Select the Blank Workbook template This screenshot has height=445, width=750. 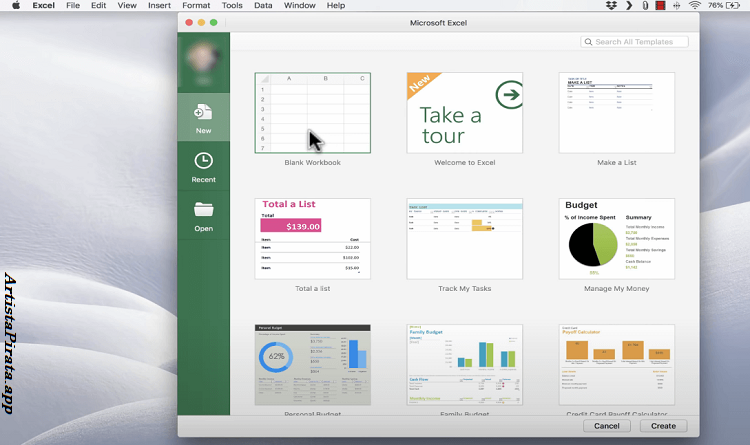312,113
